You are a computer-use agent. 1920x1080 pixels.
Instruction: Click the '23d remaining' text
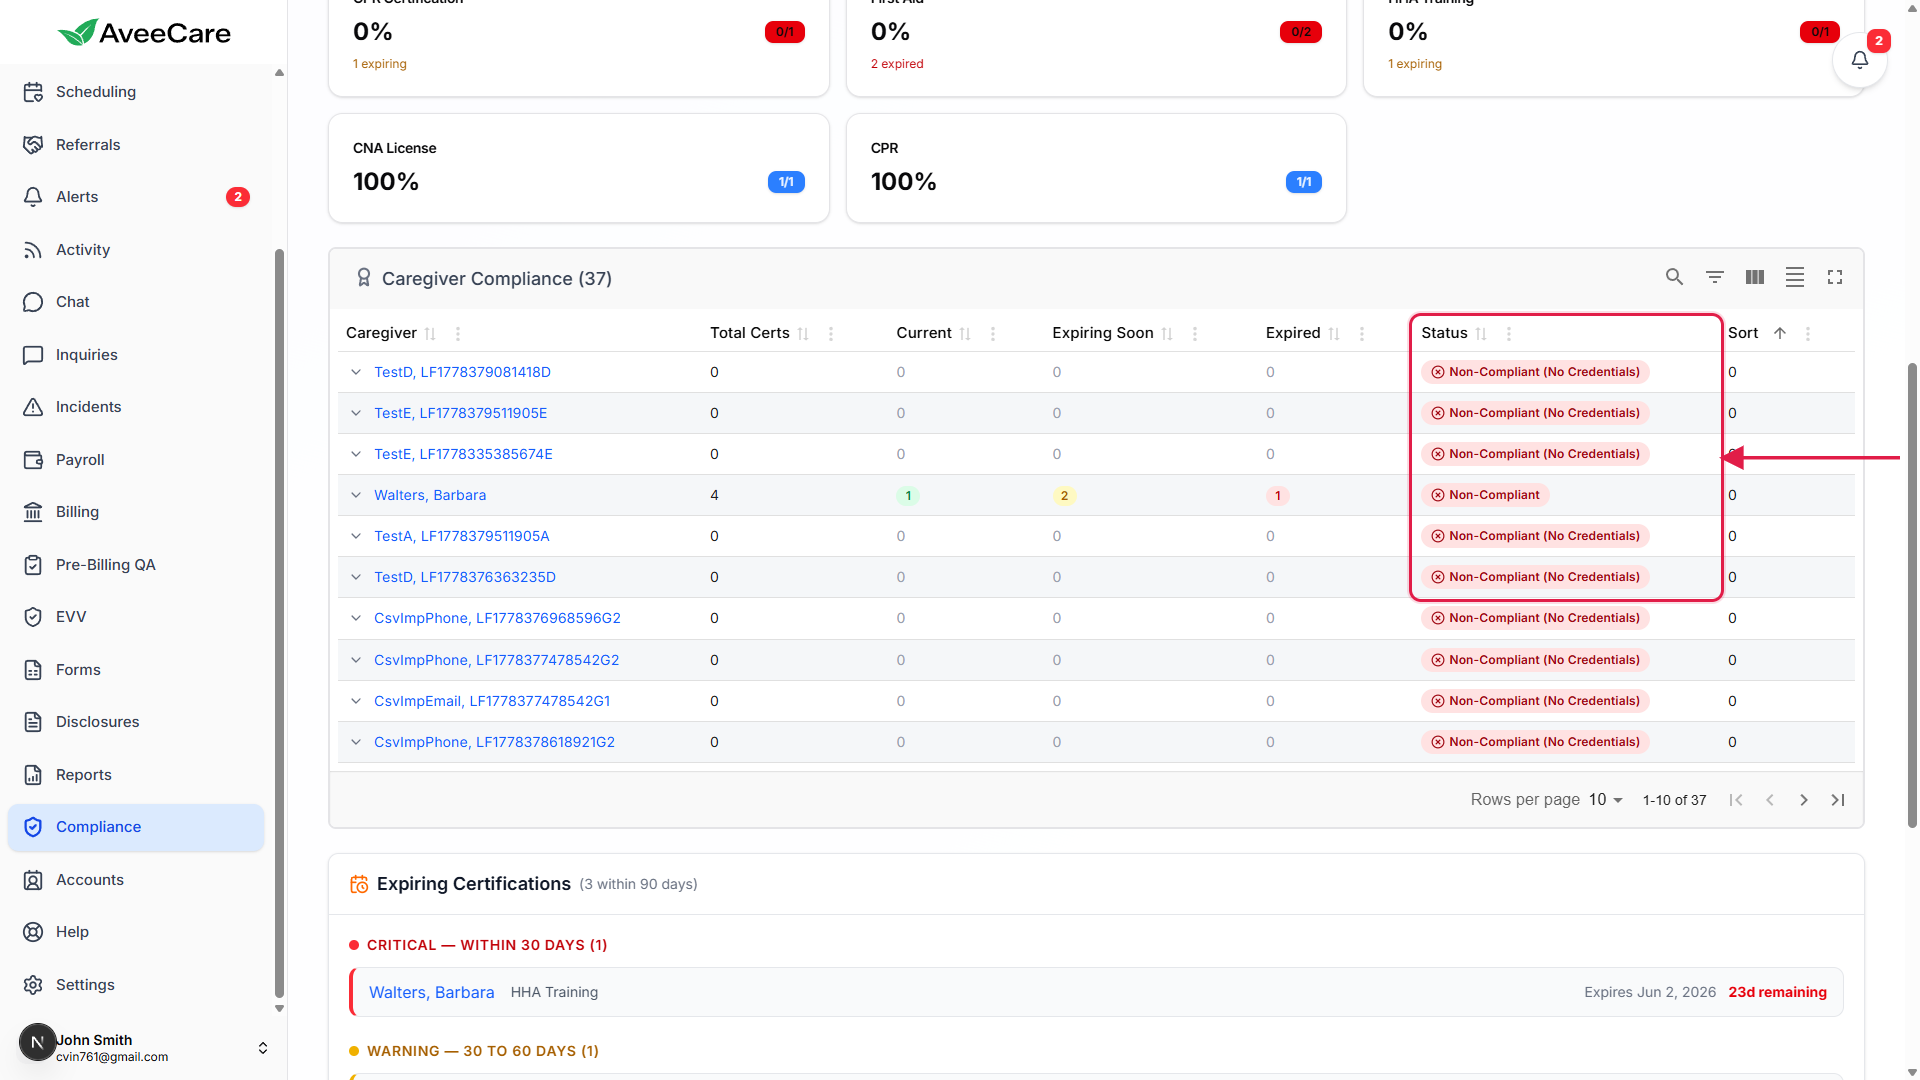pyautogui.click(x=1777, y=992)
